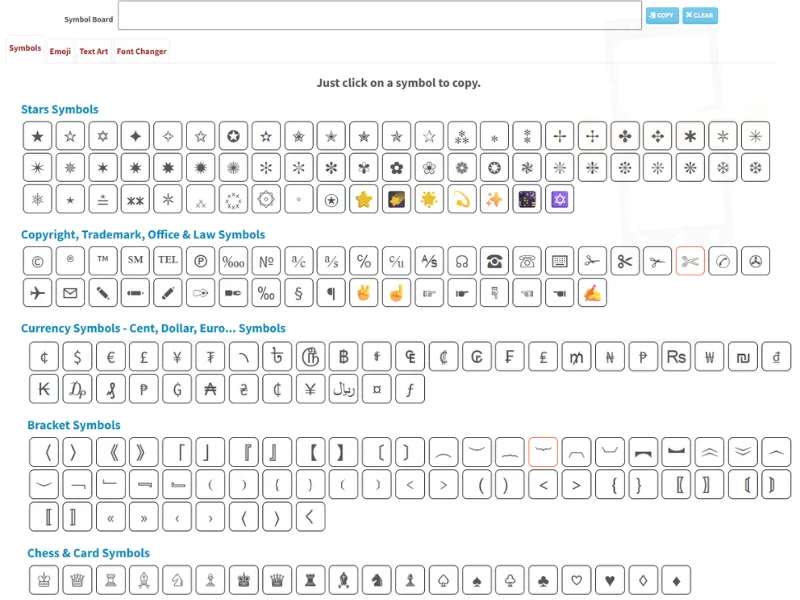Pick the black heart card symbol
Screen dimensions: 800x600
coord(610,580)
